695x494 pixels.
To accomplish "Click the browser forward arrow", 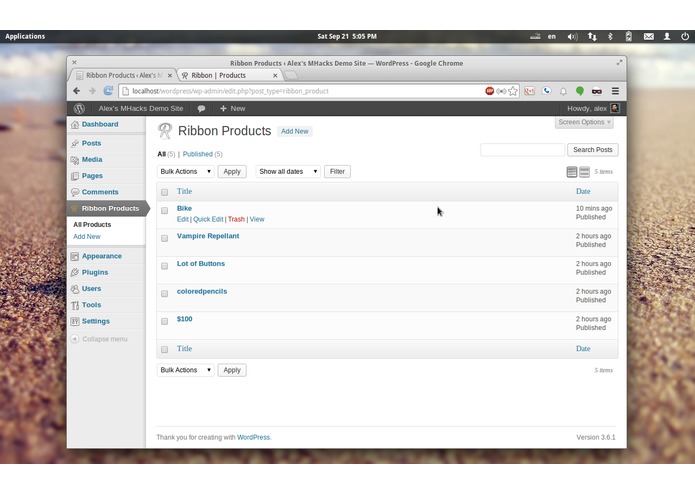I will 92,91.
